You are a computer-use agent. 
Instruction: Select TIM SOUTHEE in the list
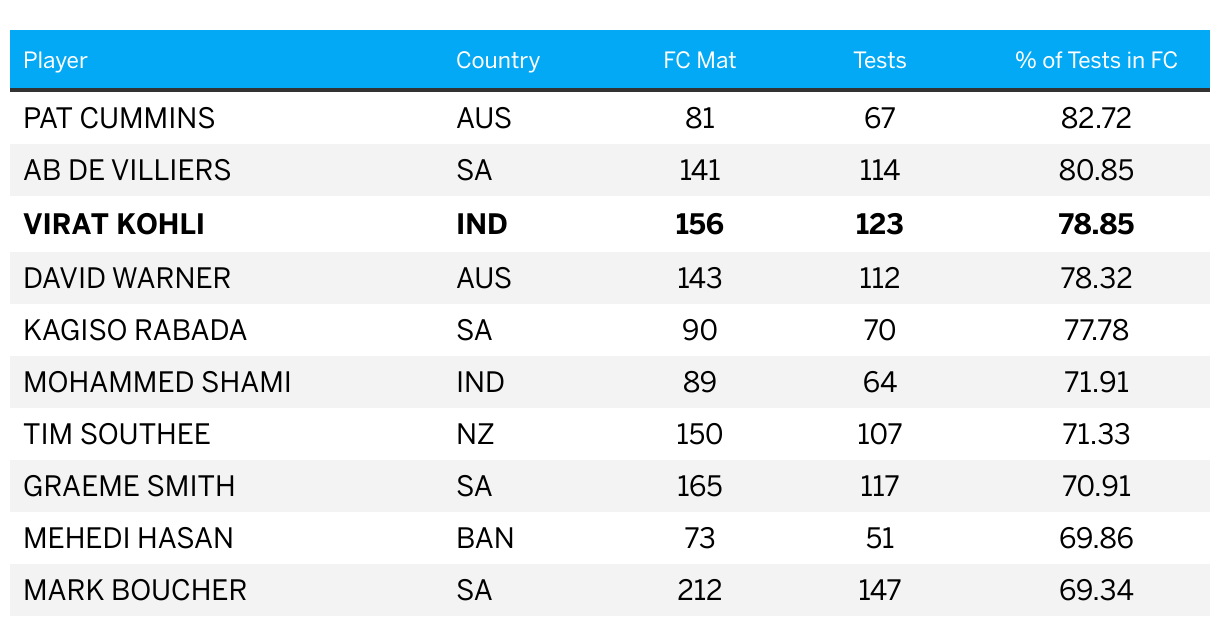pos(117,434)
